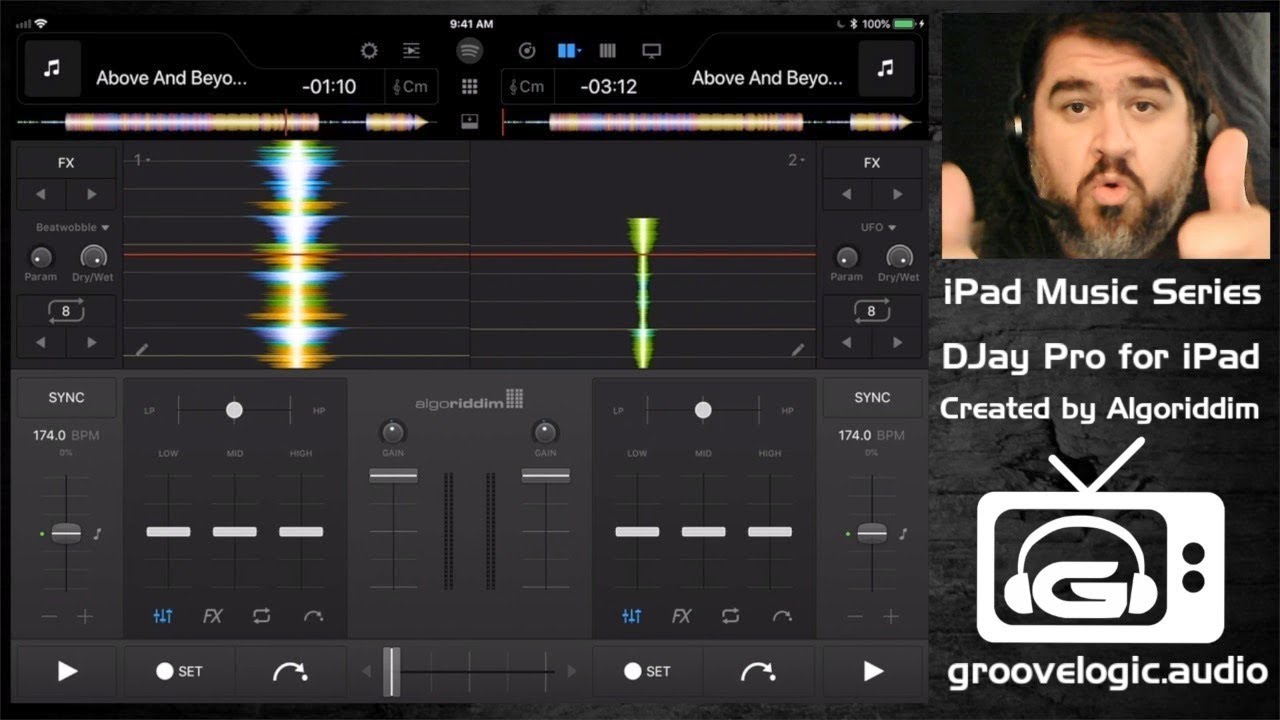Screen dimensions: 1280x720
Task: Open deck 2 key Cm
Action: pos(526,87)
